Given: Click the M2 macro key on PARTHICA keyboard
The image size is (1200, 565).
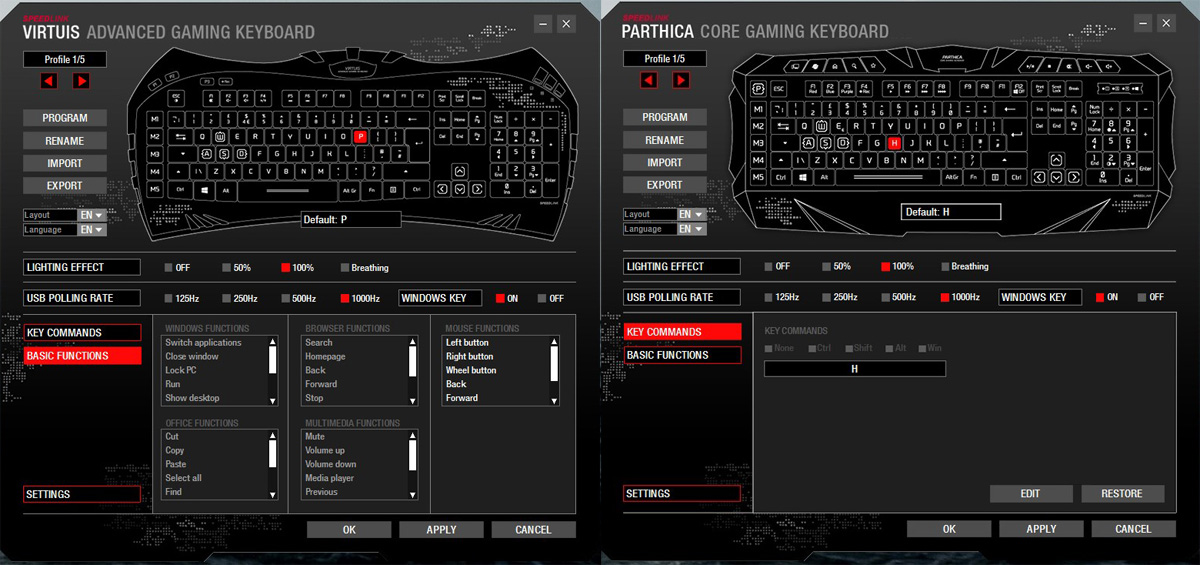Looking at the screenshot, I should point(757,126).
